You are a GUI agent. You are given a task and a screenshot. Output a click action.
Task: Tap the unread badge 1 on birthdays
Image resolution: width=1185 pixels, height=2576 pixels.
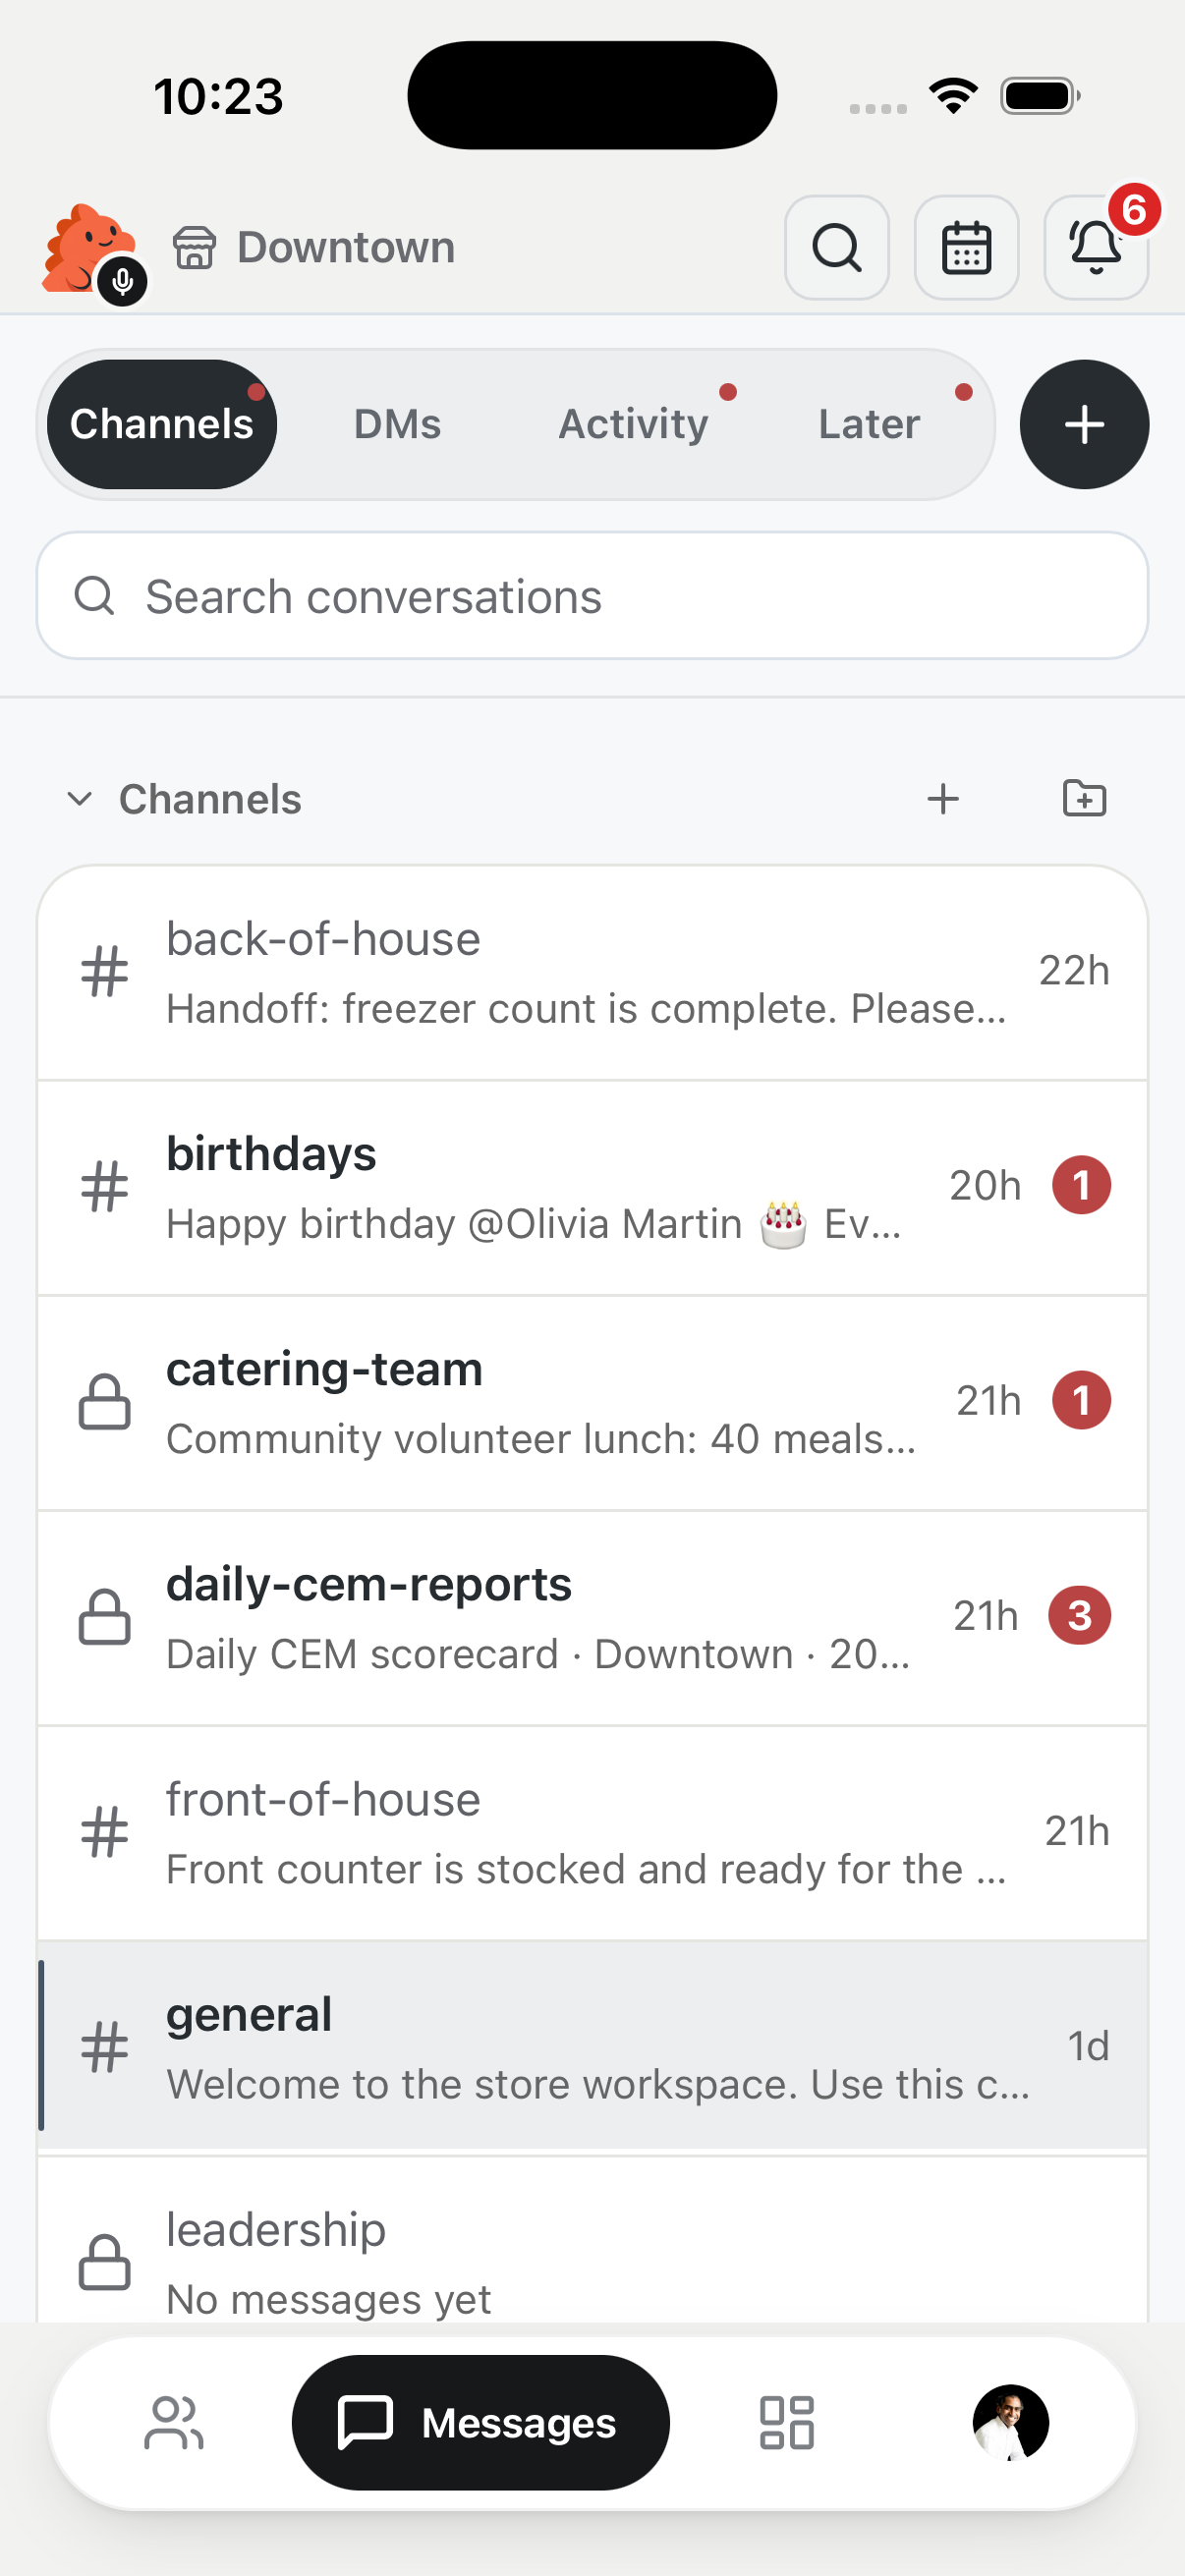tap(1081, 1185)
